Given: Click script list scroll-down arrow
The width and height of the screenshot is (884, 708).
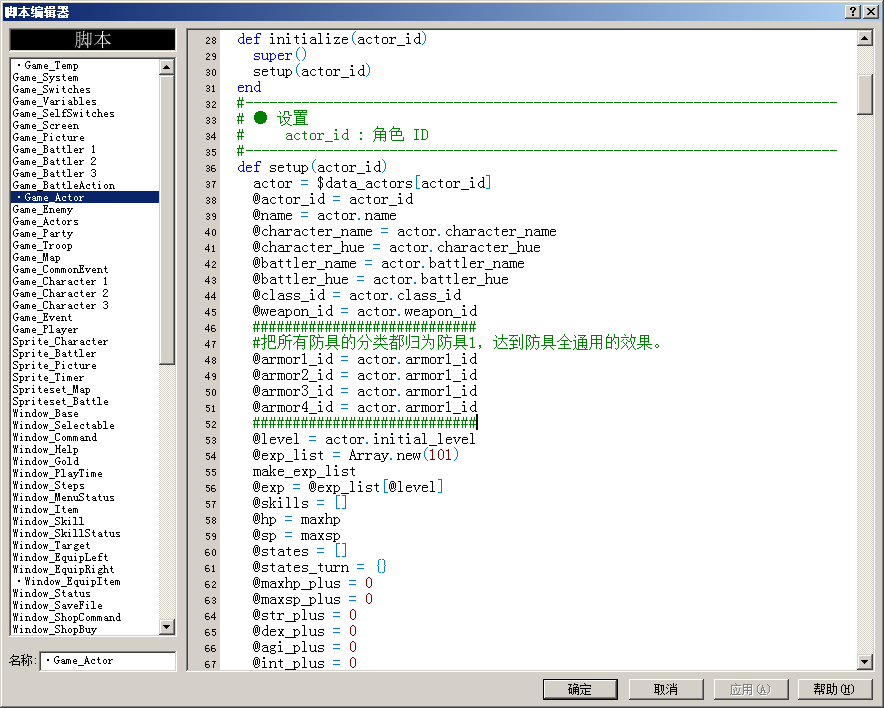Looking at the screenshot, I should point(167,626).
